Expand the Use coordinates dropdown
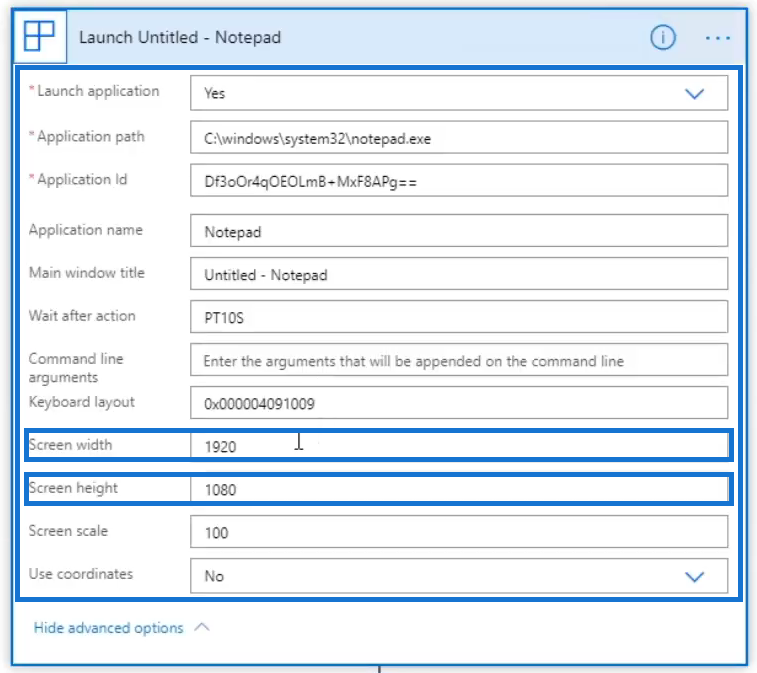Screen dimensions: 757x673 coord(694,576)
